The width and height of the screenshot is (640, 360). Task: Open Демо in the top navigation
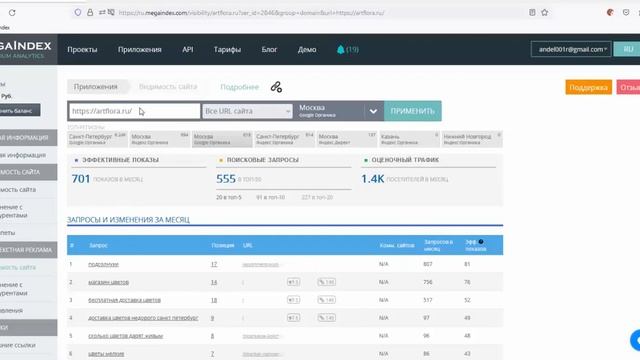pyautogui.click(x=307, y=49)
